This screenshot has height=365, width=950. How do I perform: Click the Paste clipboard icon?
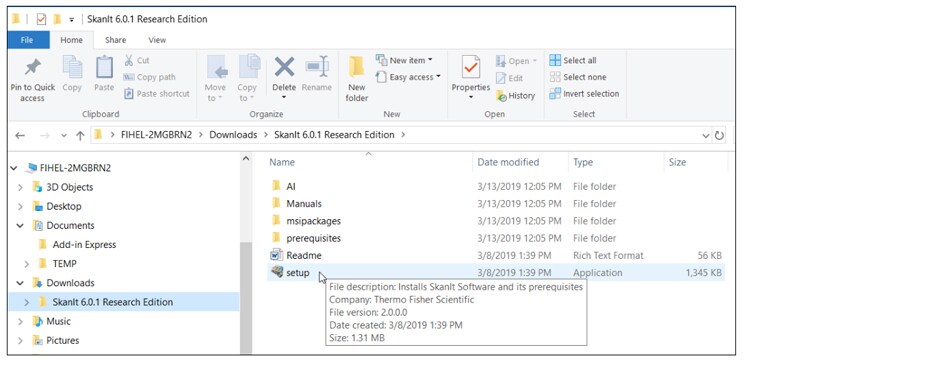point(104,67)
